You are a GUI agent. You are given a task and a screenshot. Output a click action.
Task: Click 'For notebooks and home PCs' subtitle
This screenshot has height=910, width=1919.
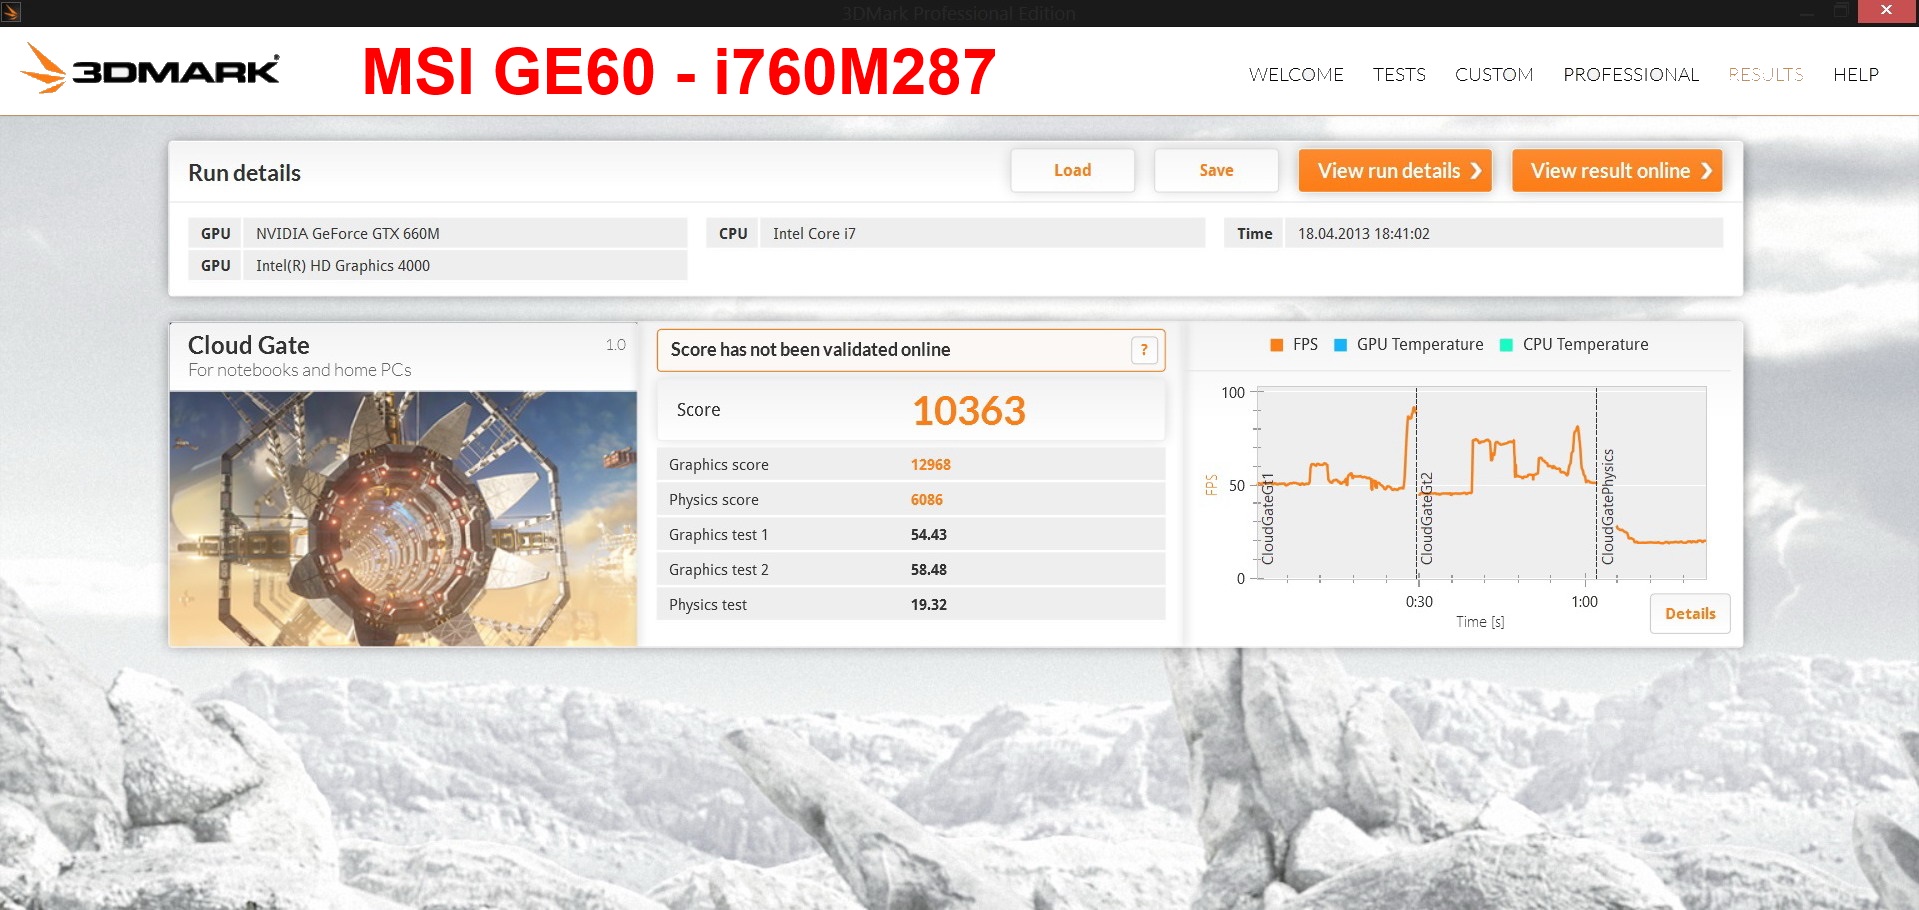pos(300,370)
